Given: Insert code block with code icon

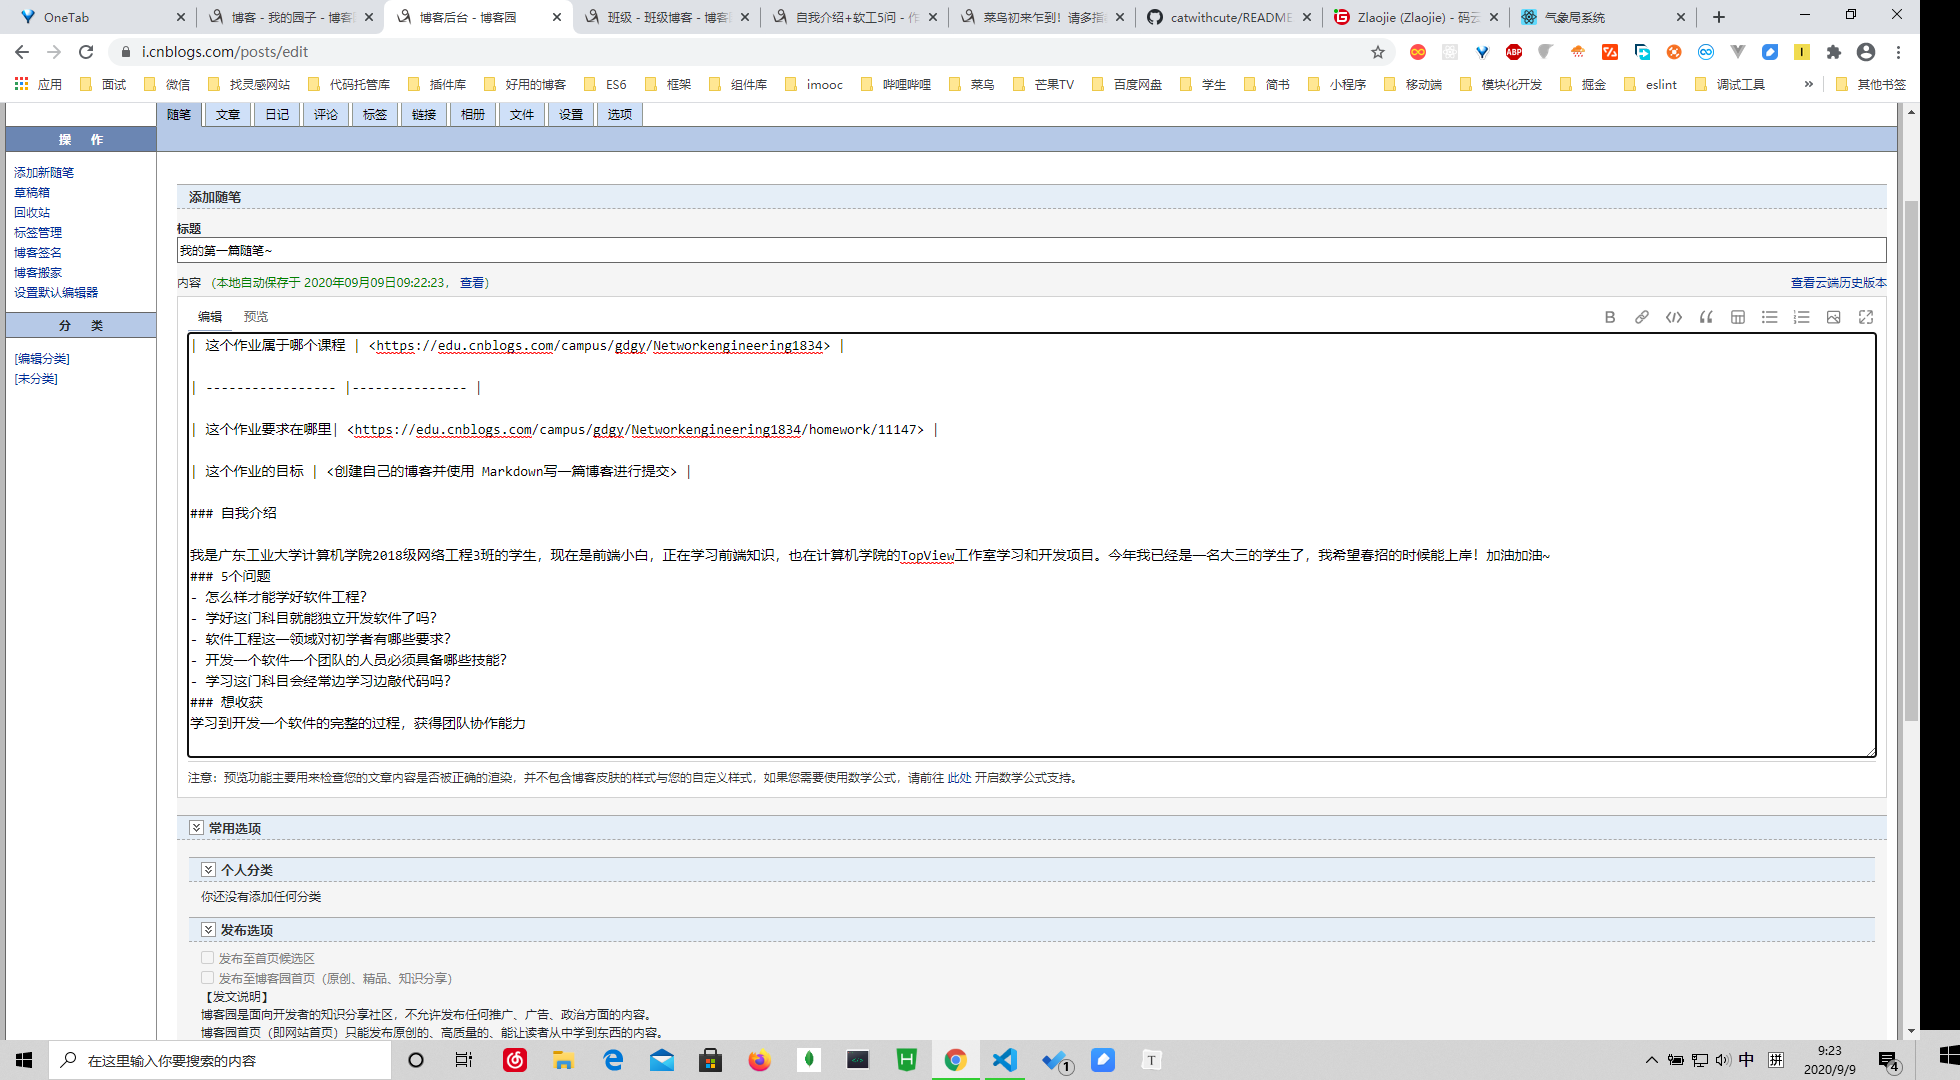Looking at the screenshot, I should 1674,317.
